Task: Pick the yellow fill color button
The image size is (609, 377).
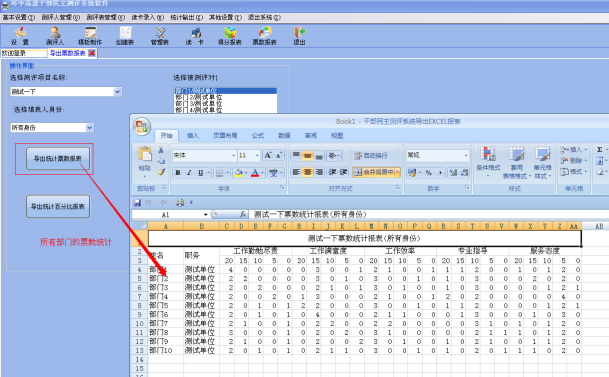Action: point(238,173)
